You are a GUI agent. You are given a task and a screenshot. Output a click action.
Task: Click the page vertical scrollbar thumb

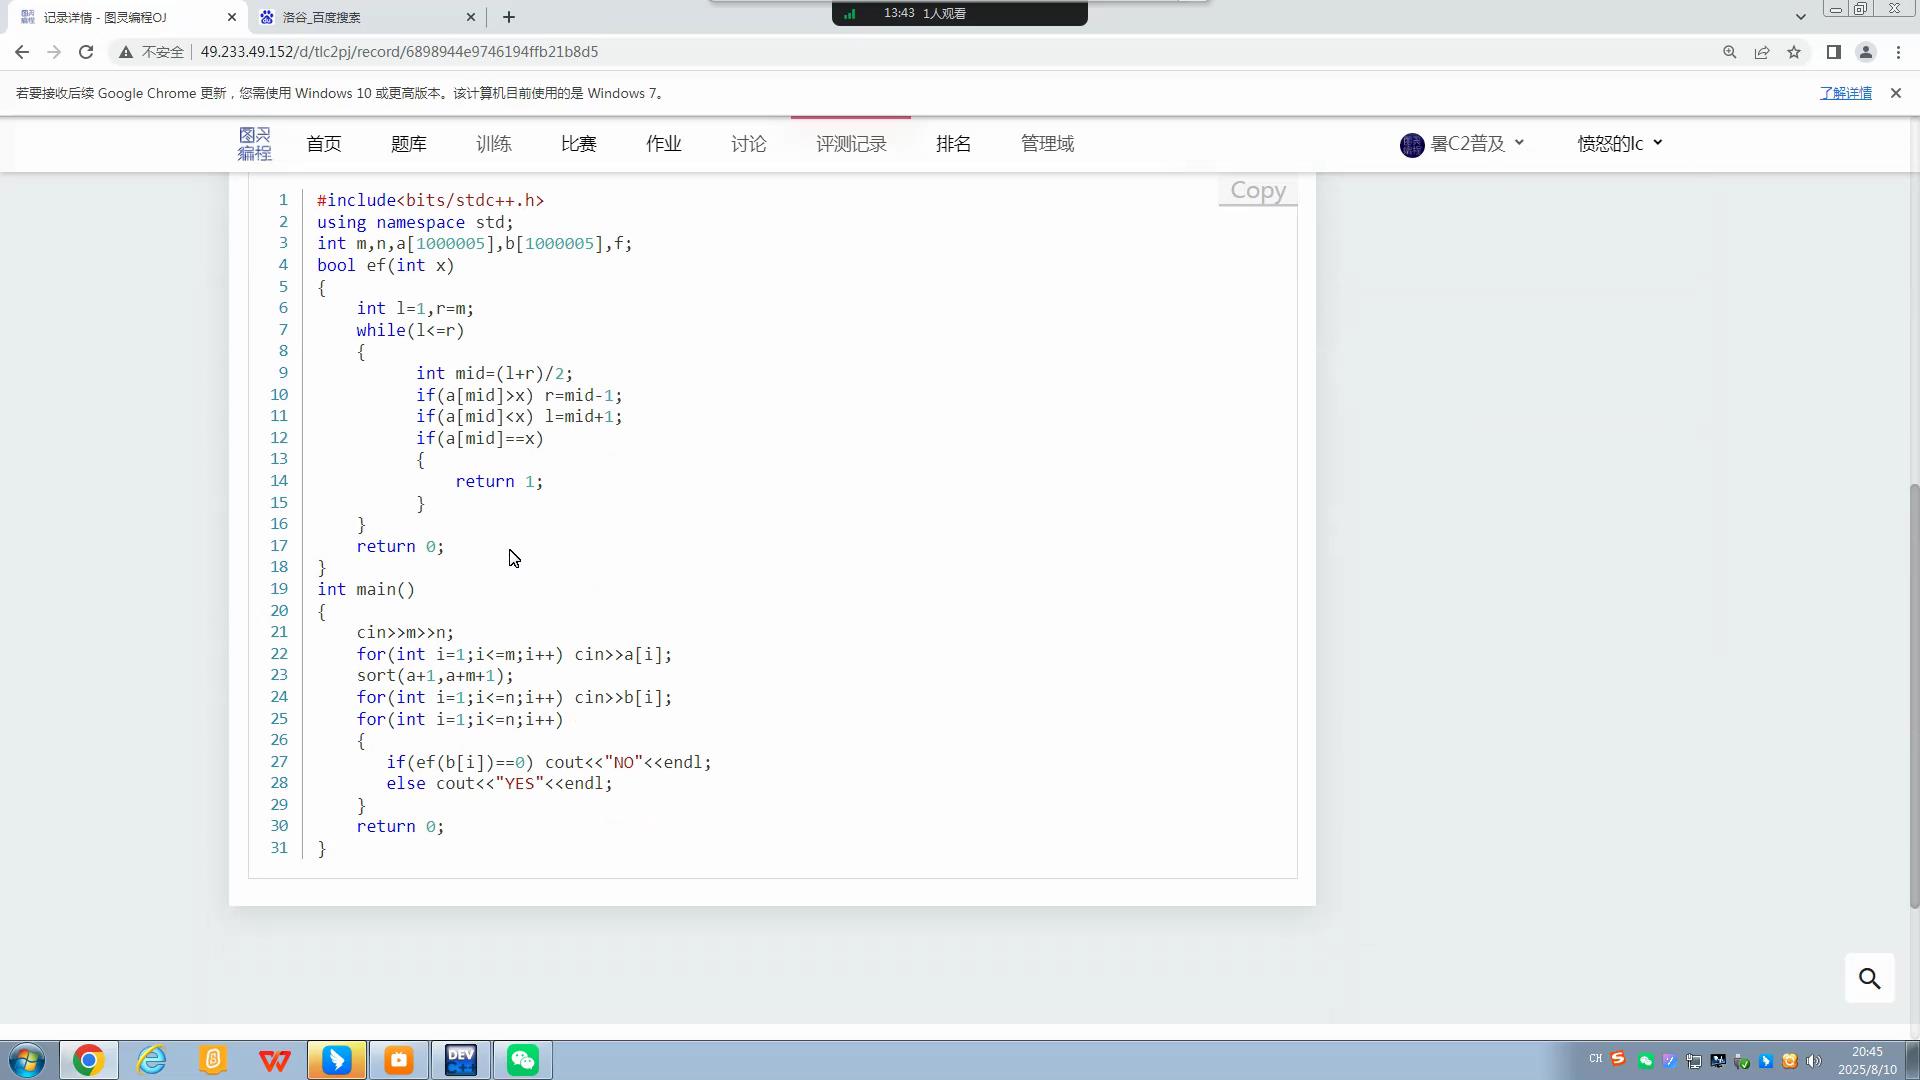pyautogui.click(x=1913, y=695)
